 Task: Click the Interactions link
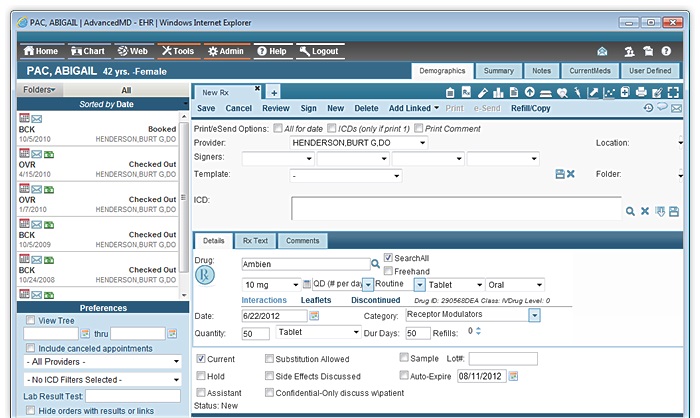(264, 300)
